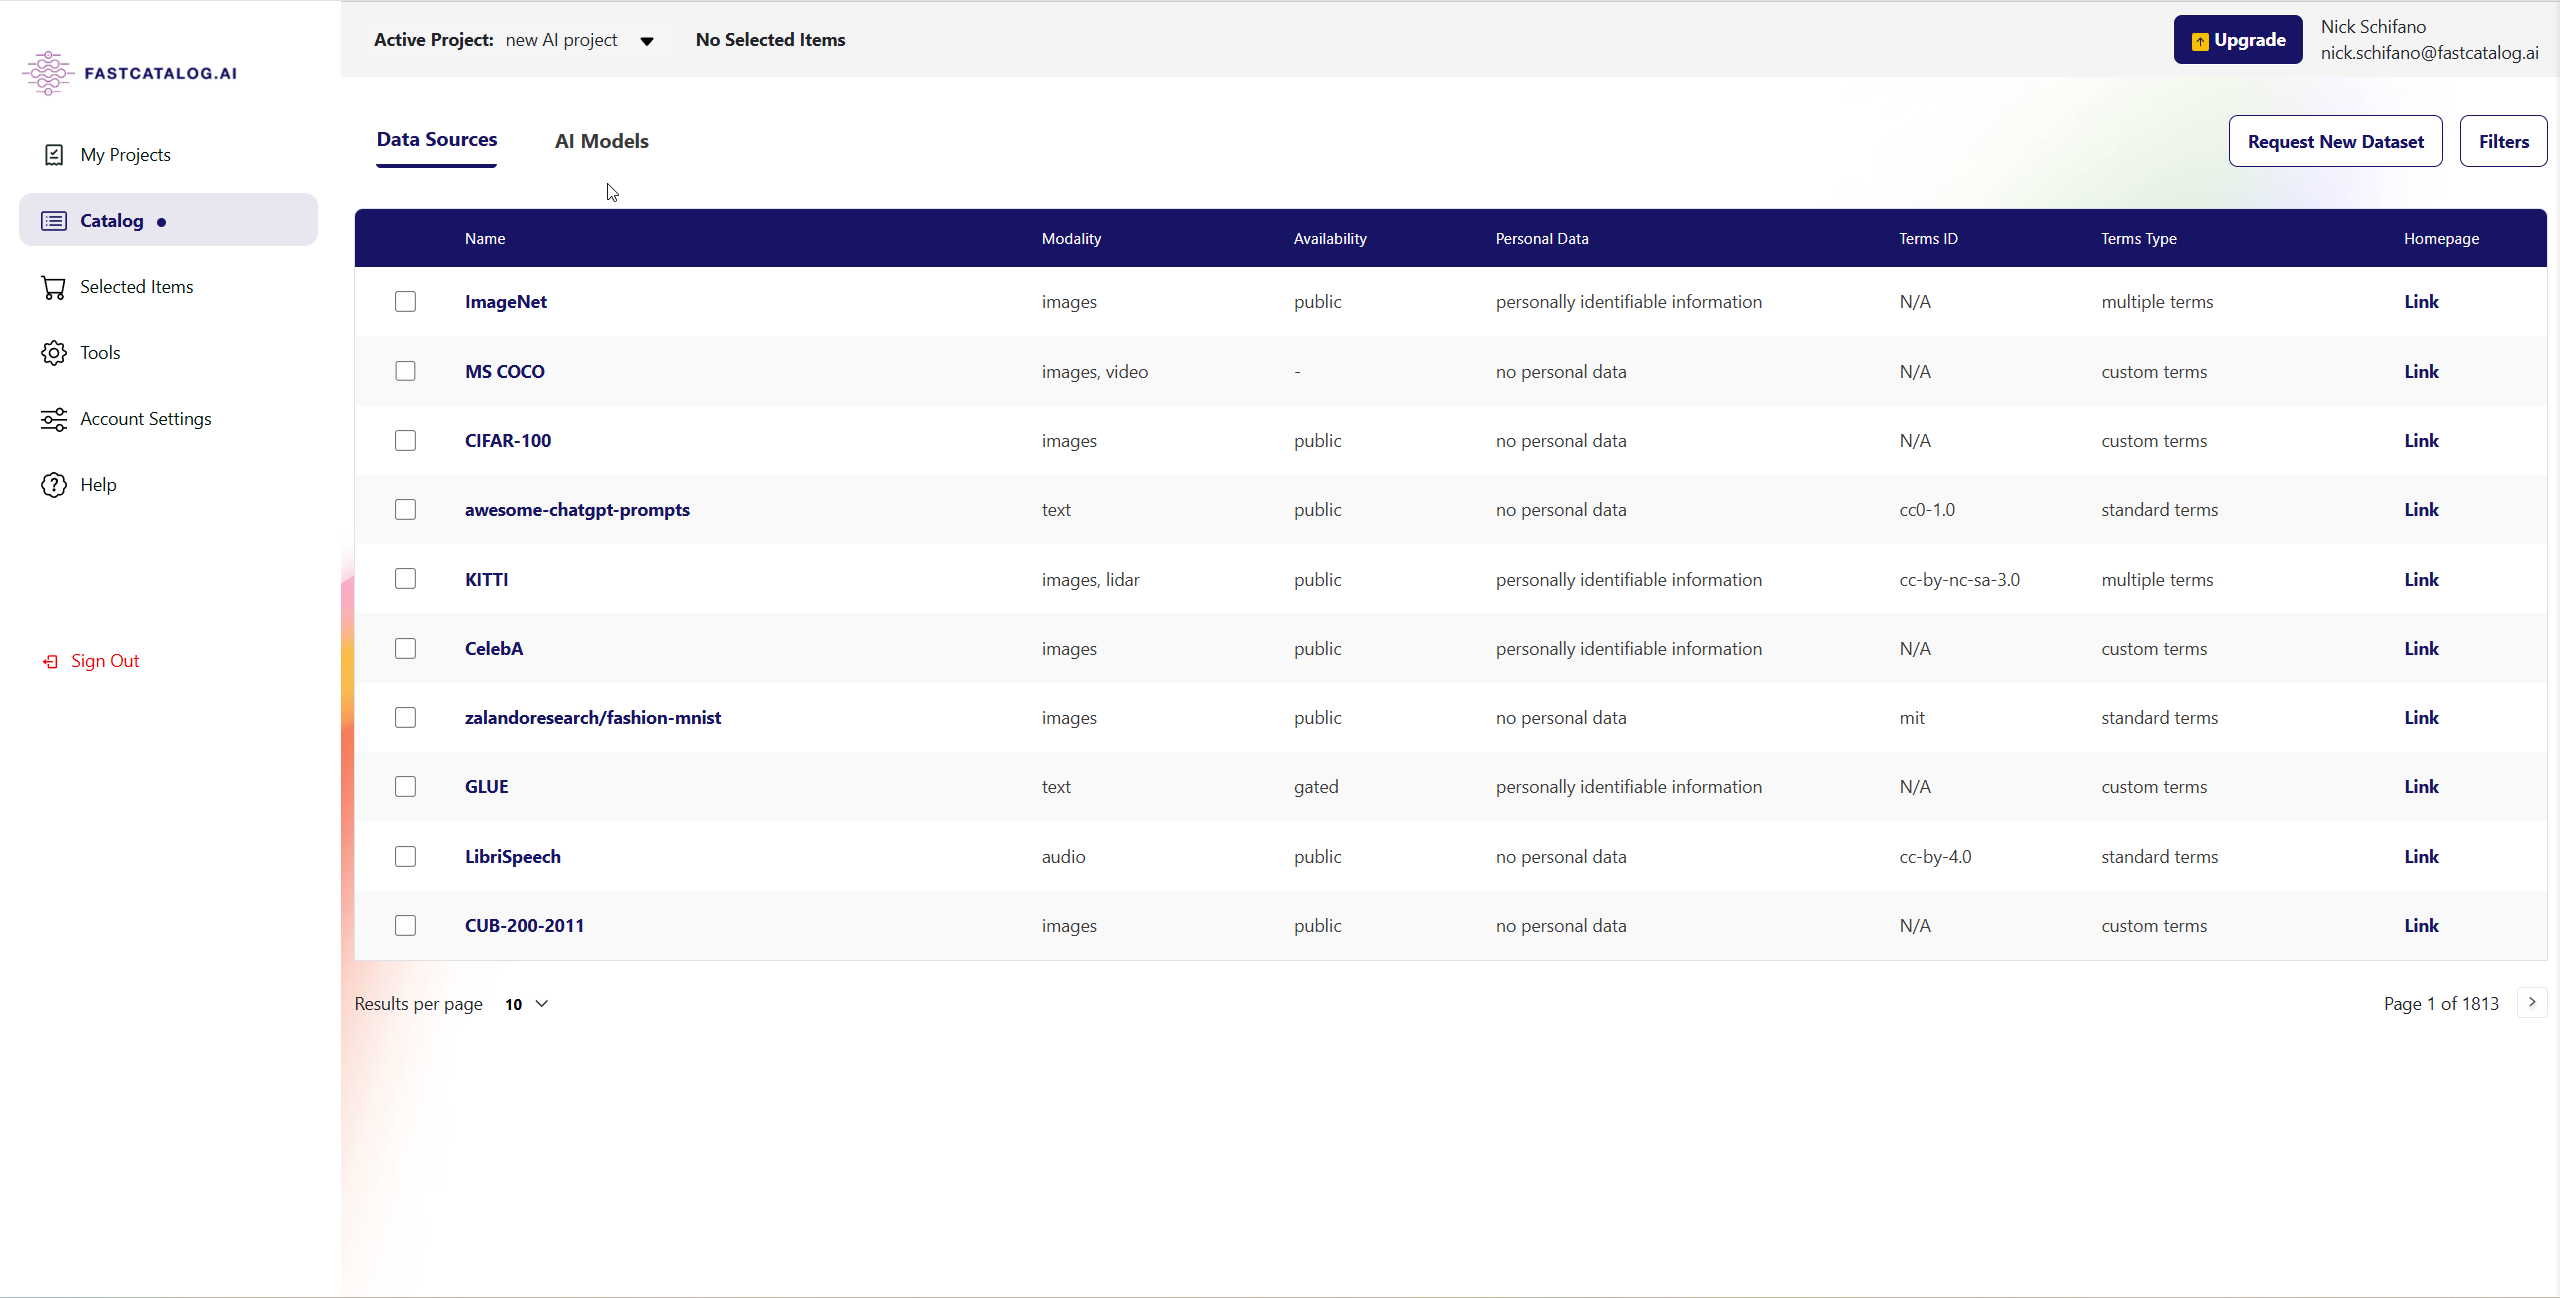Screen dimensions: 2560x1298
Task: Click the Modality column header
Action: pyautogui.click(x=1071, y=238)
